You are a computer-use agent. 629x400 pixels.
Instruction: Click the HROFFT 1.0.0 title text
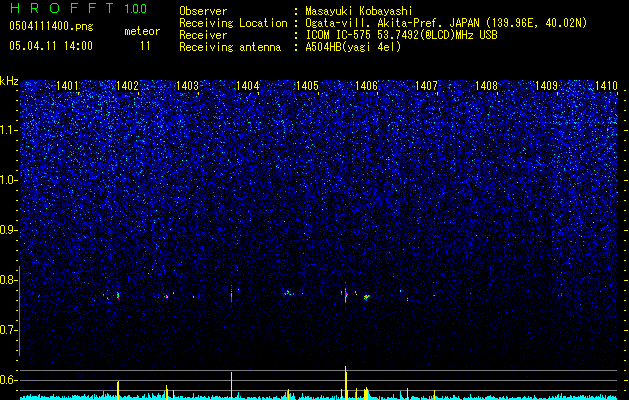click(x=79, y=8)
